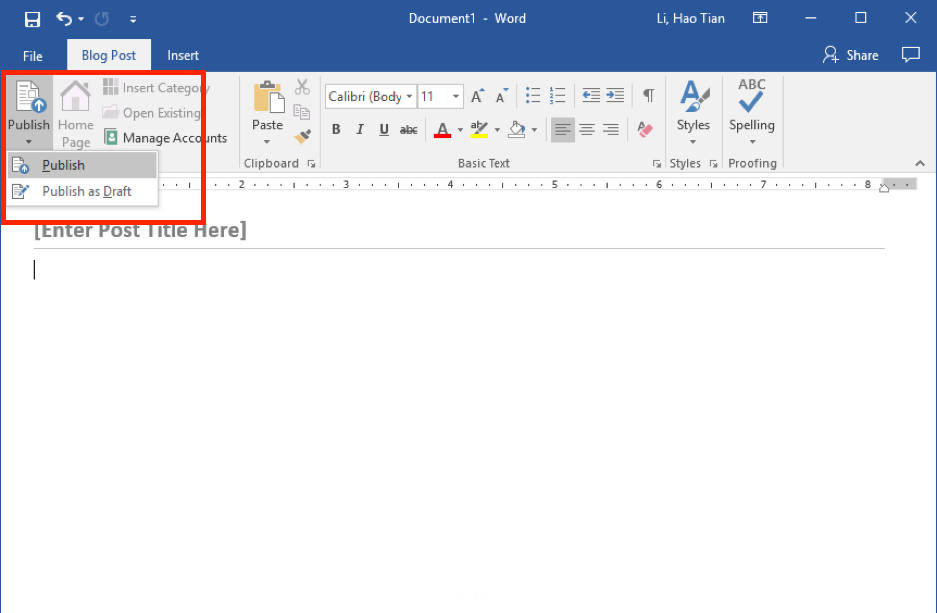The width and height of the screenshot is (937, 613).
Task: Undo the last action
Action: pyautogui.click(x=63, y=19)
